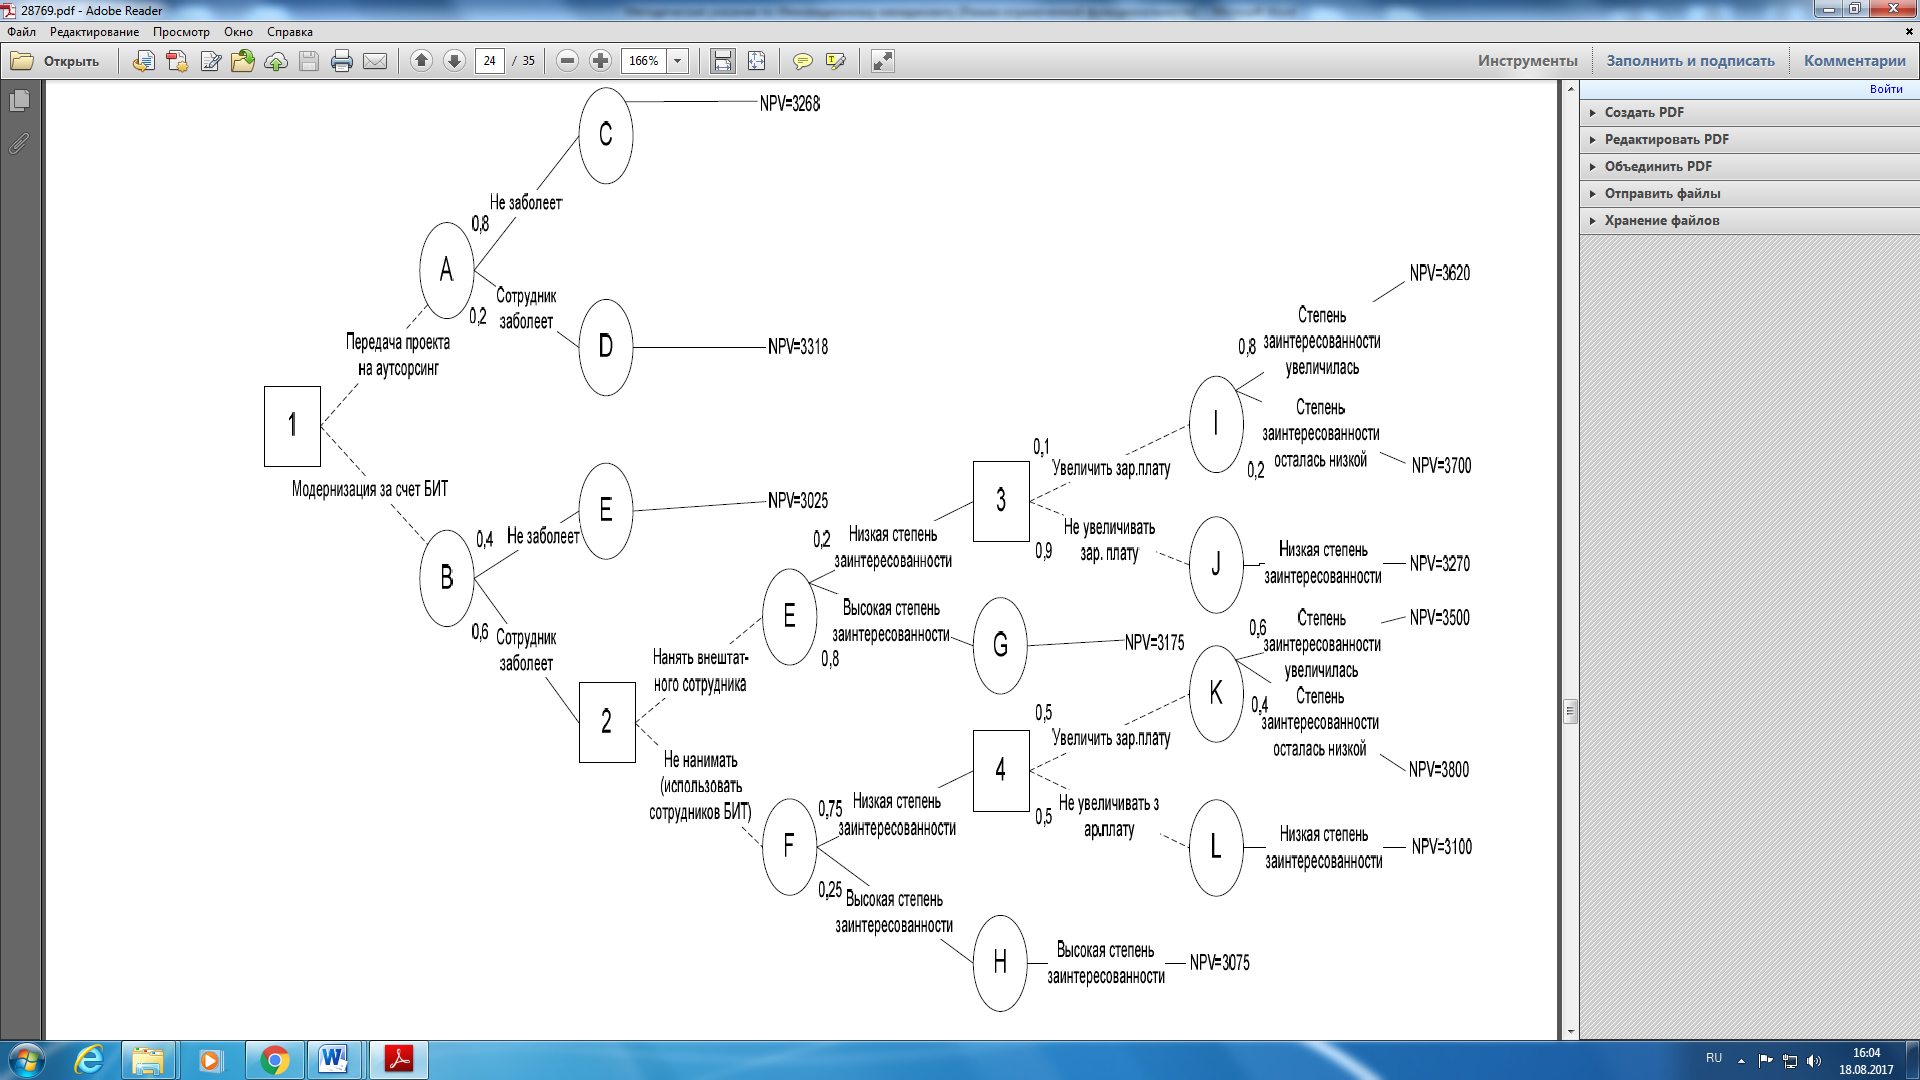The width and height of the screenshot is (1920, 1080).
Task: Open the Окно menu
Action: 238,32
